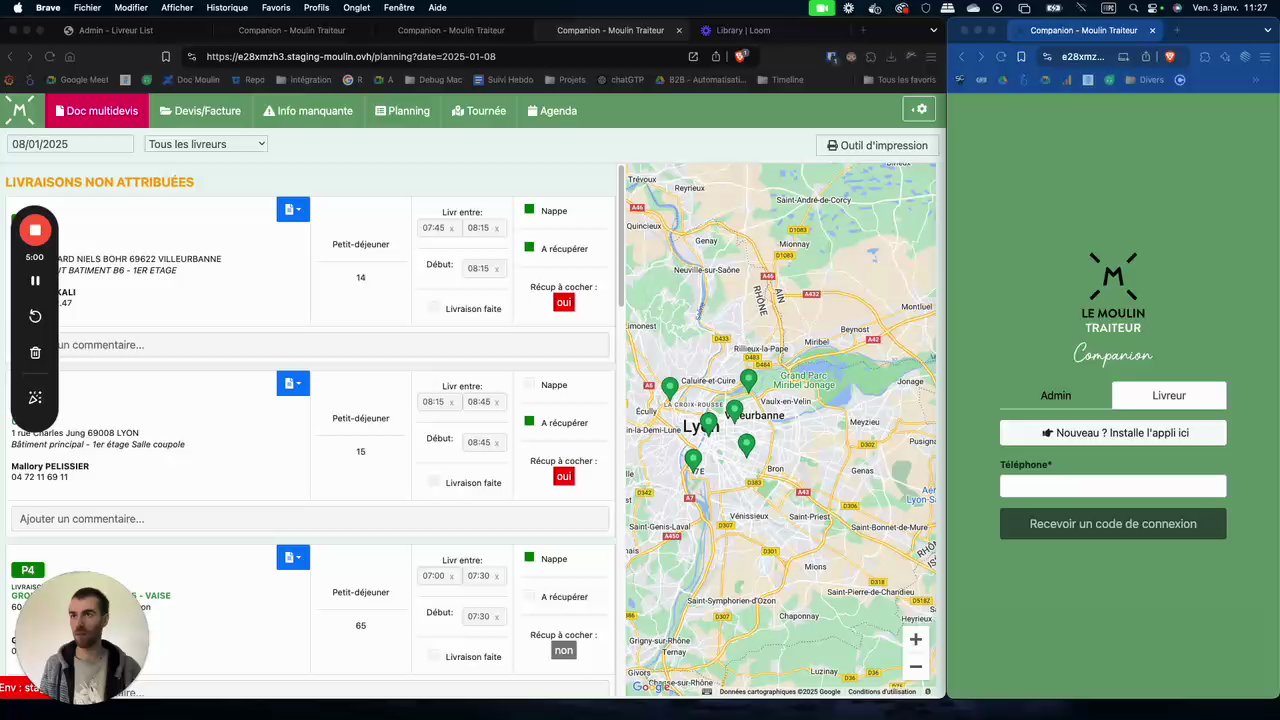Open document dropdown for Mallory PELISSIER delivery
The width and height of the screenshot is (1280, 720).
coord(293,383)
